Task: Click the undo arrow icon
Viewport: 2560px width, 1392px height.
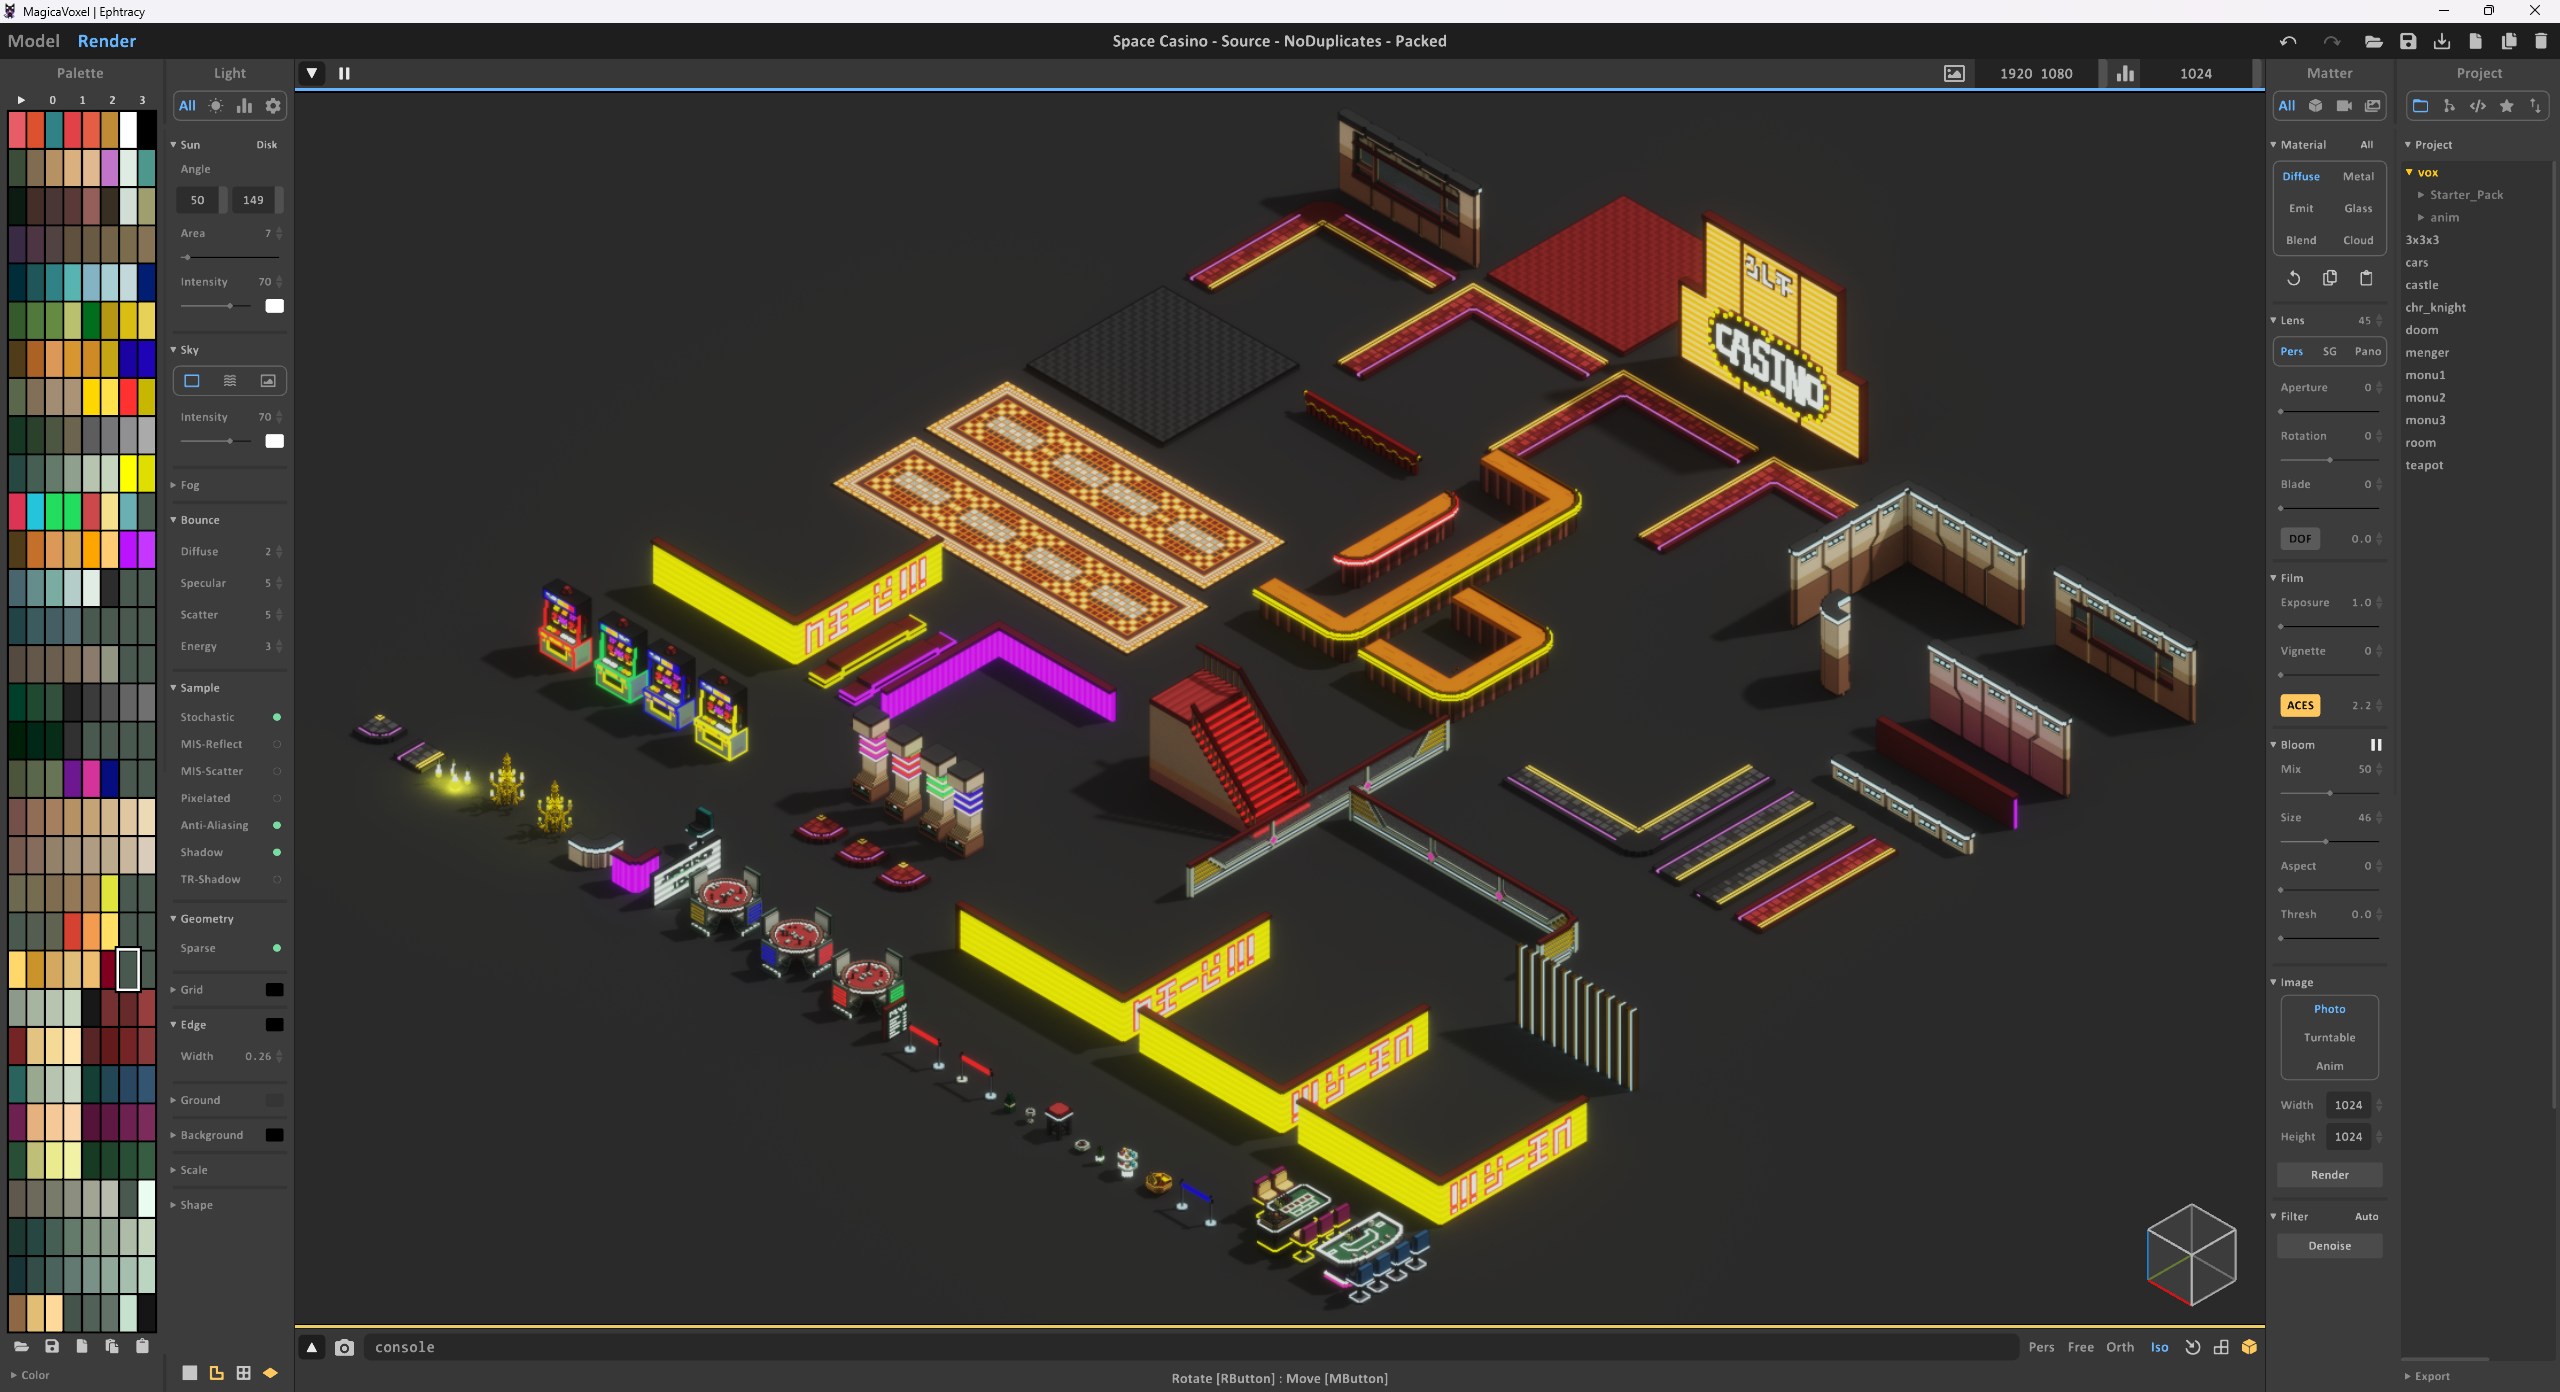Action: click(x=2288, y=41)
